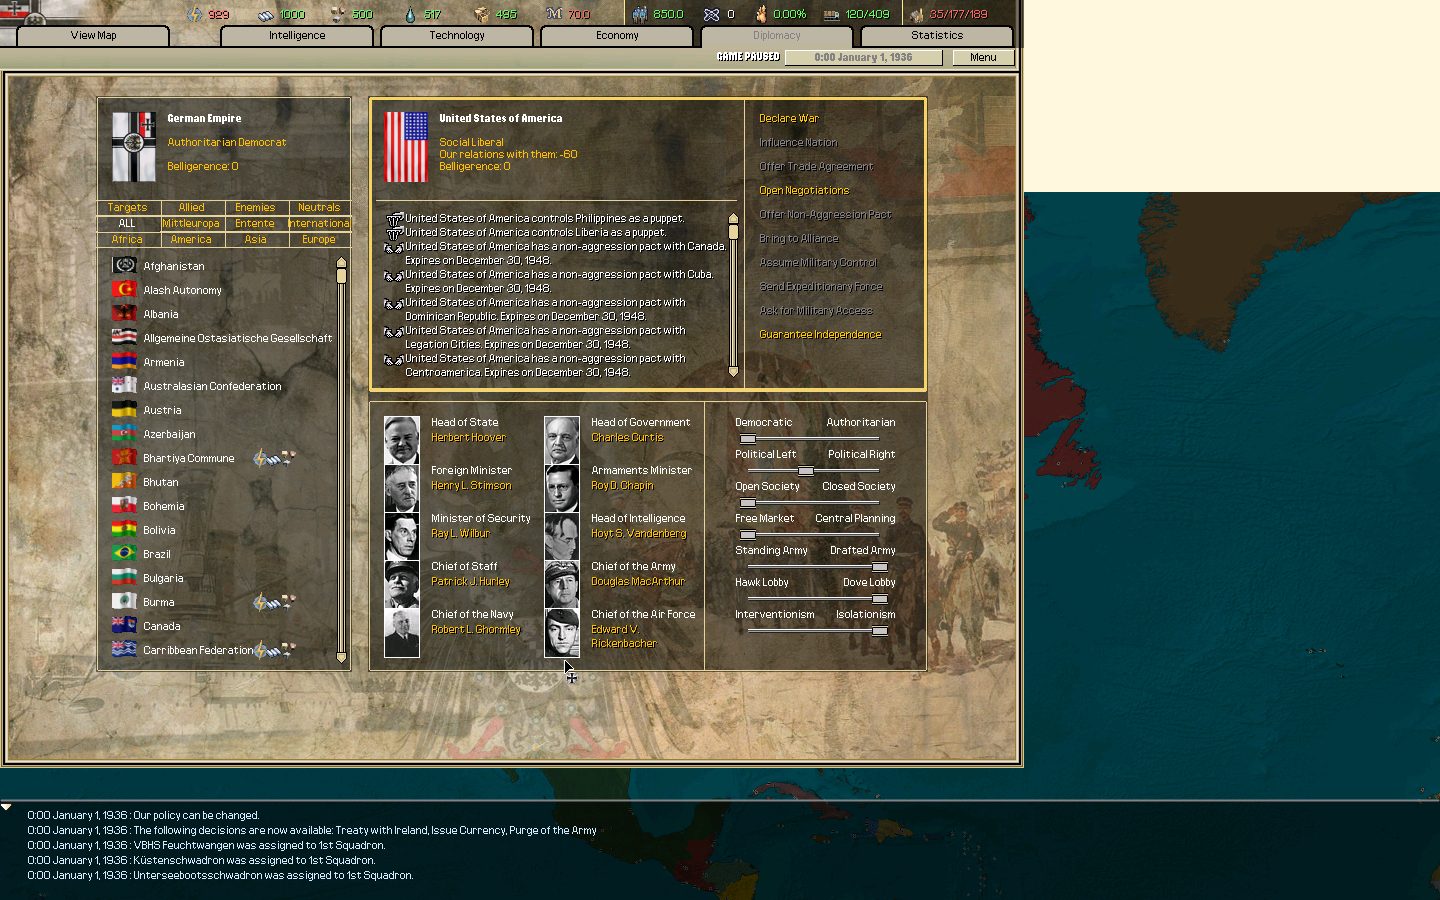Open the Technology tab
1440x900 pixels.
(x=457, y=35)
